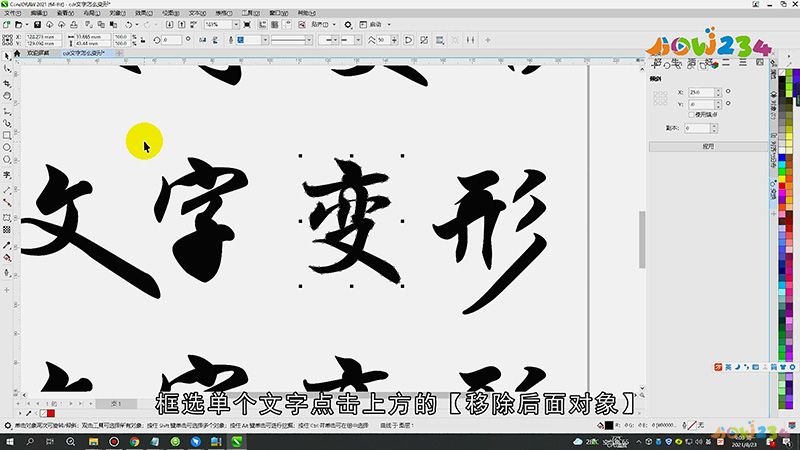Open Windows Start menu
Viewport: 800px width, 450px height.
click(9, 442)
